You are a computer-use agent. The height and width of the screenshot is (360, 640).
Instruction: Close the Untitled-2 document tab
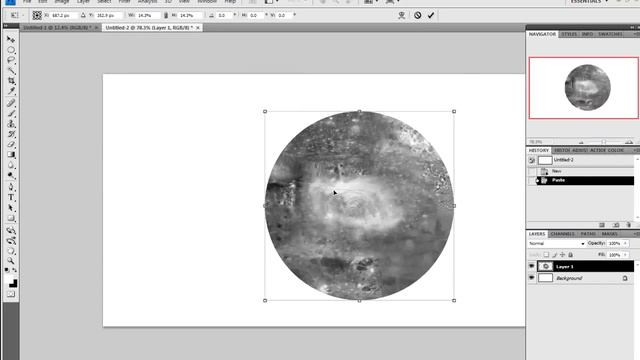tap(198, 28)
